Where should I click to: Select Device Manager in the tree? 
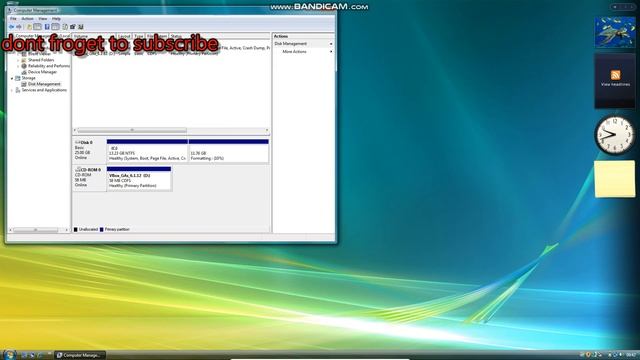tap(42, 72)
